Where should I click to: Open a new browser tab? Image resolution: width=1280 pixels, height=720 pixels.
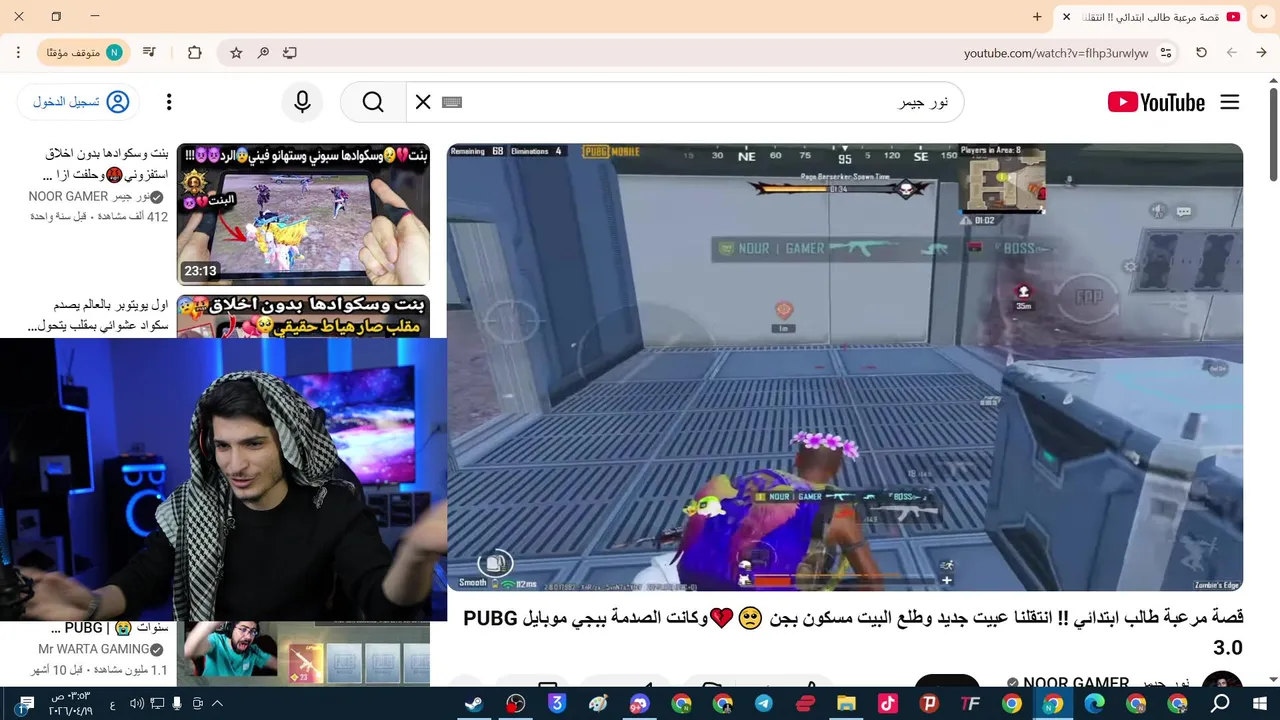point(1037,17)
